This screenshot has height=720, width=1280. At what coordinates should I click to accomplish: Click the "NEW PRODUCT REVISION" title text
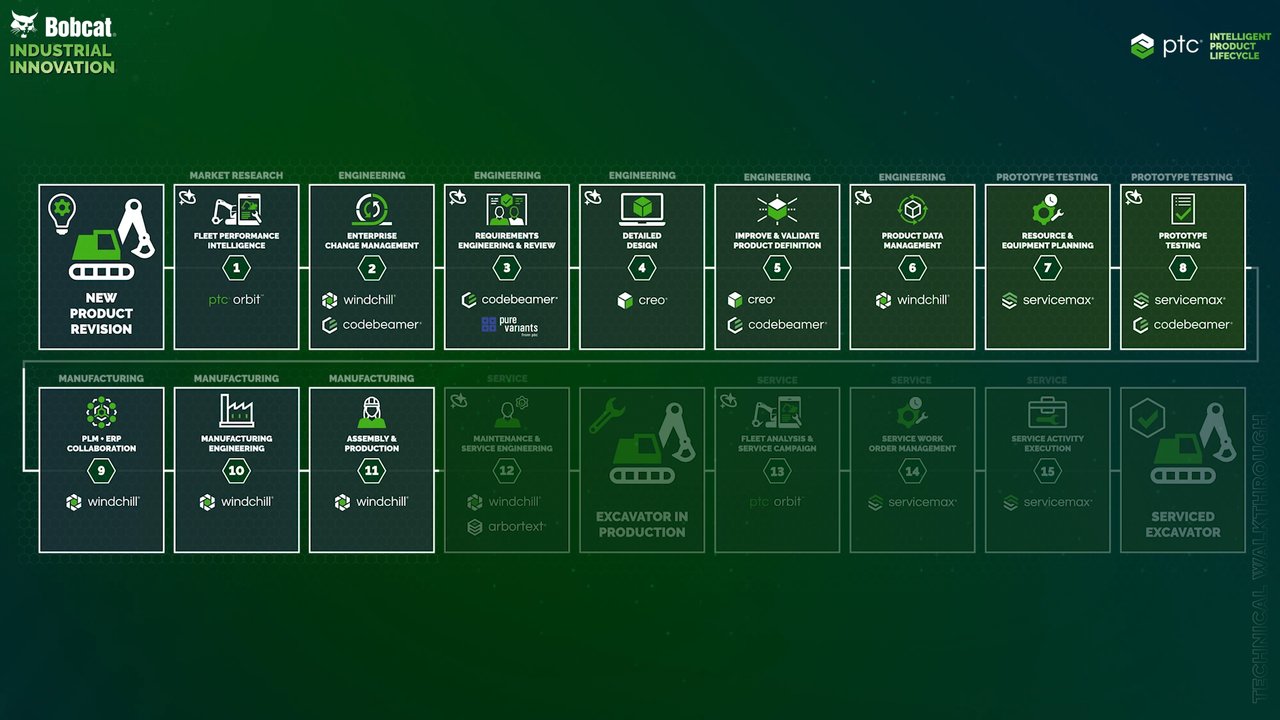(x=101, y=313)
